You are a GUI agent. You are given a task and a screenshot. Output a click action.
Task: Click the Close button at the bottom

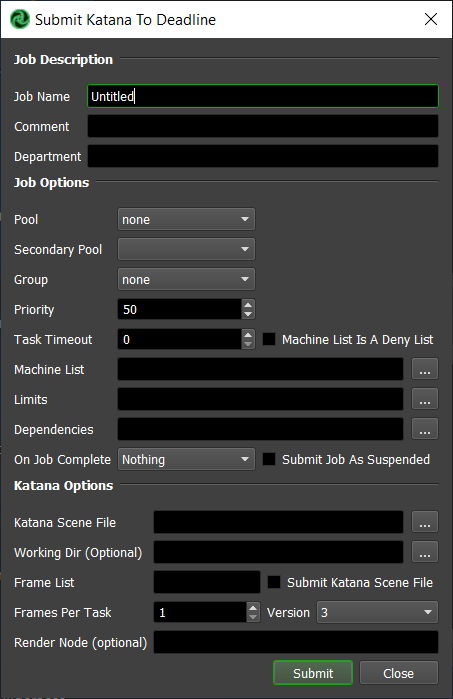[399, 673]
